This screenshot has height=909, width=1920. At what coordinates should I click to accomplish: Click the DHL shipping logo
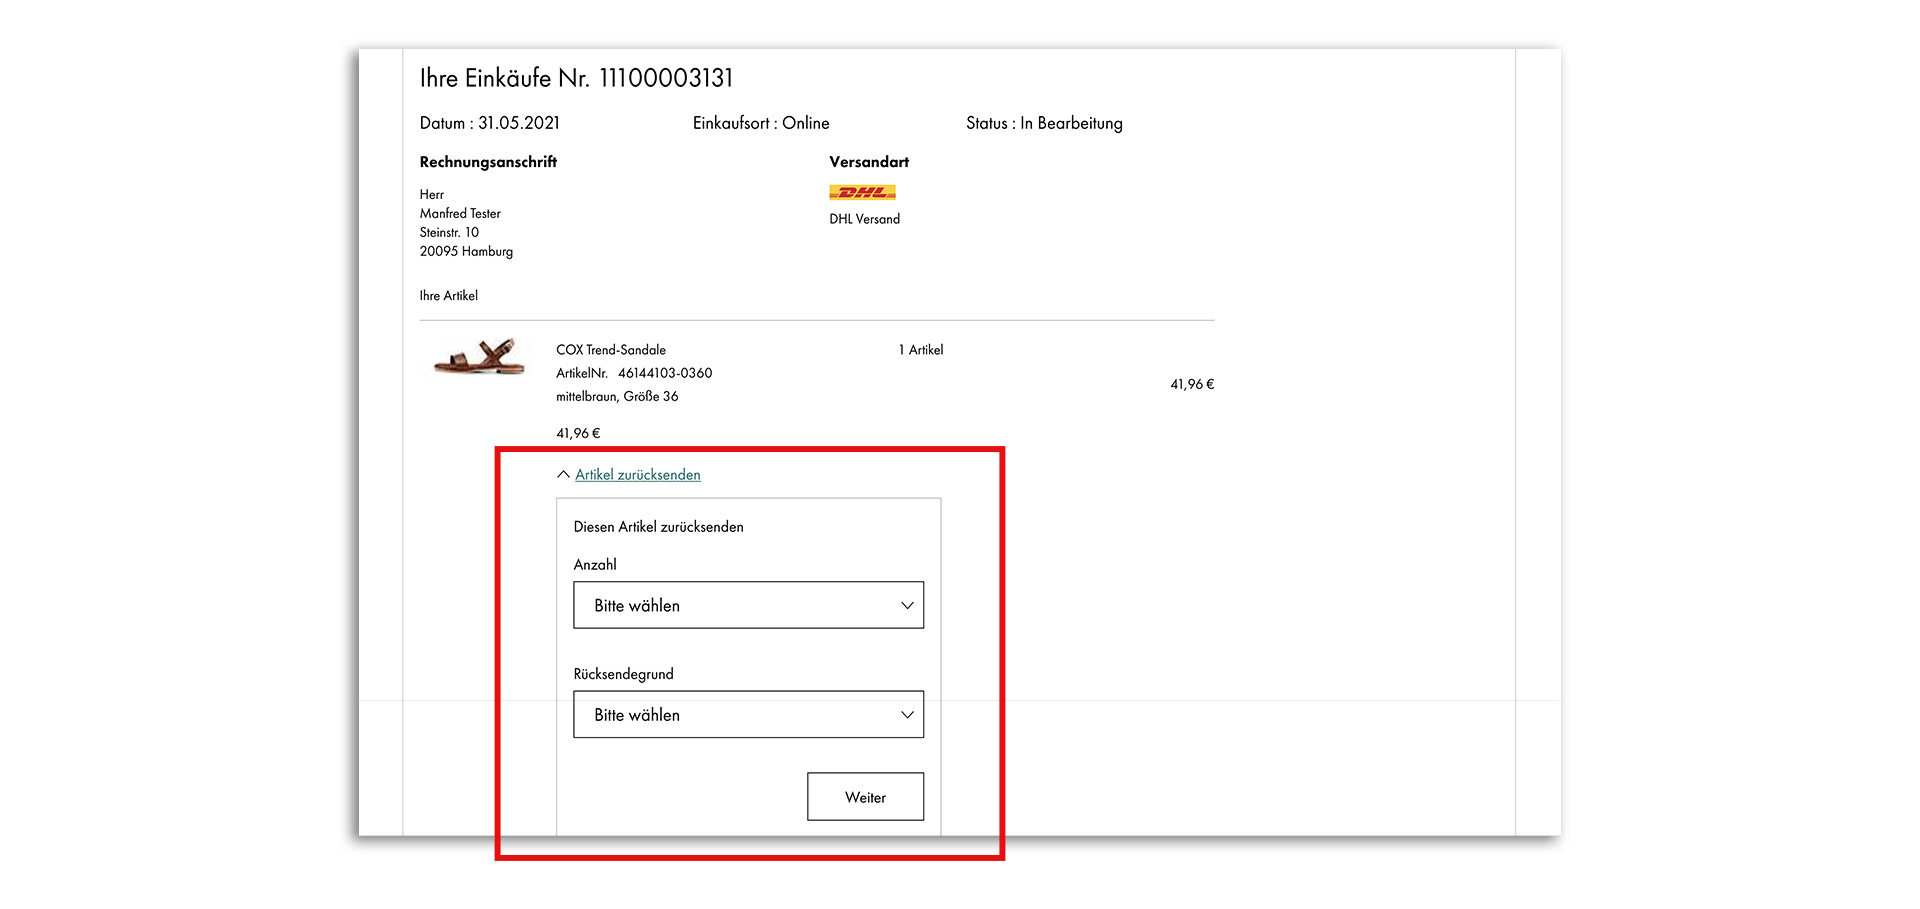click(x=862, y=192)
